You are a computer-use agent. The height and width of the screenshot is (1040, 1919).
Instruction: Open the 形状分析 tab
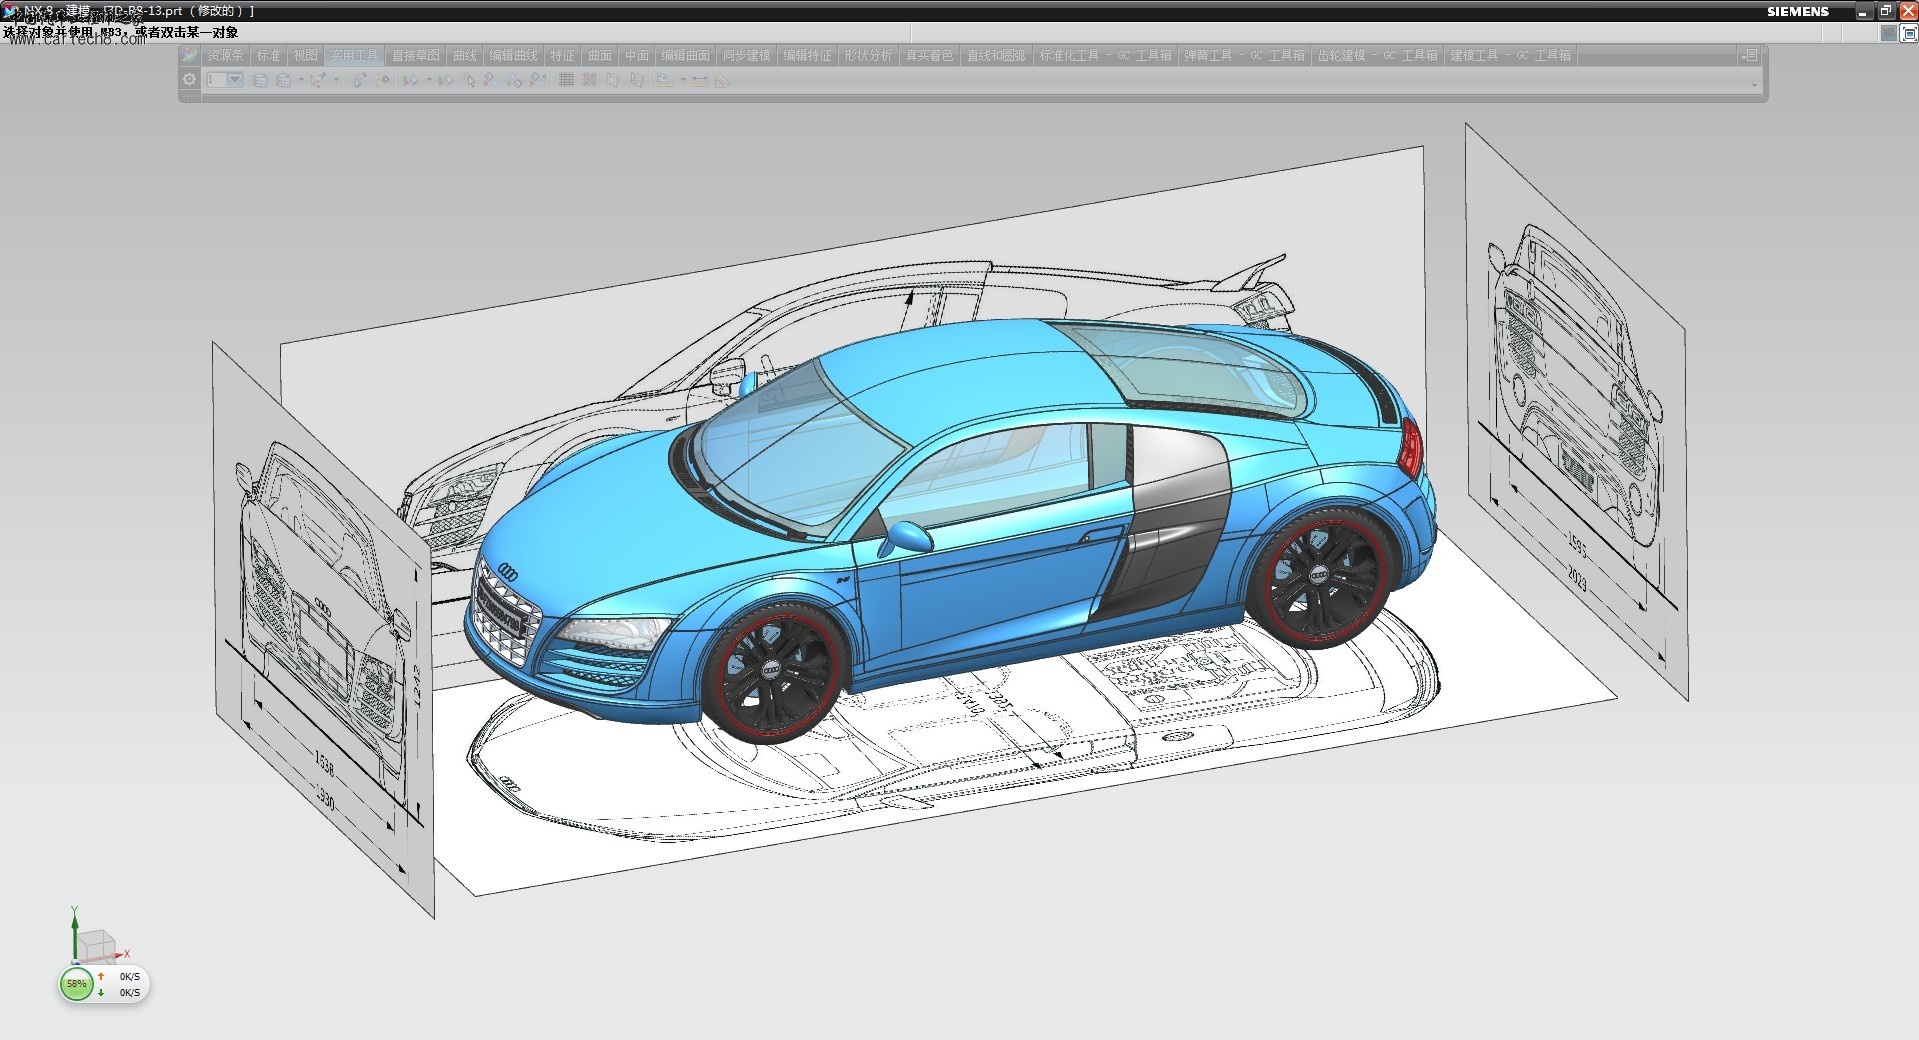(x=869, y=56)
